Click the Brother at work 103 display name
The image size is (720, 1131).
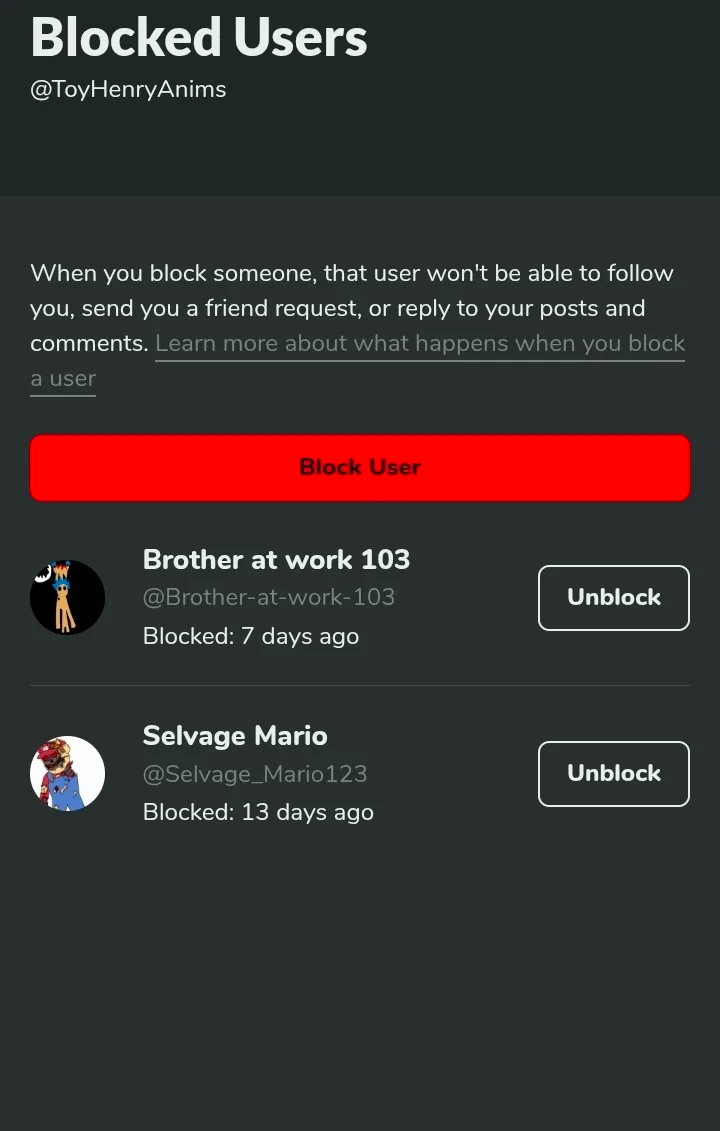pyautogui.click(x=276, y=559)
